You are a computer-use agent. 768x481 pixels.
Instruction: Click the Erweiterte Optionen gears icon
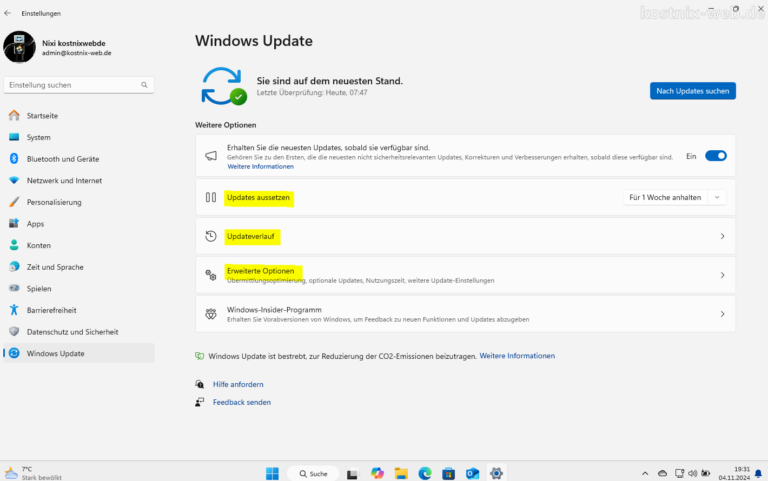(211, 275)
